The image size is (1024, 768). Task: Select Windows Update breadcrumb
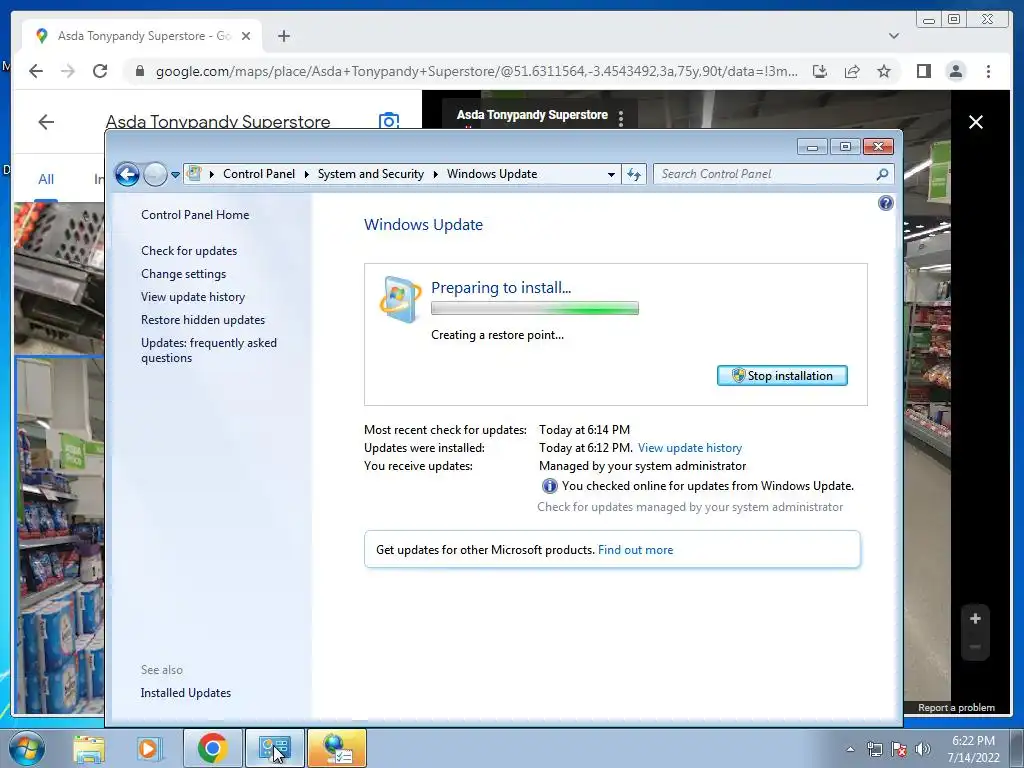click(x=492, y=174)
